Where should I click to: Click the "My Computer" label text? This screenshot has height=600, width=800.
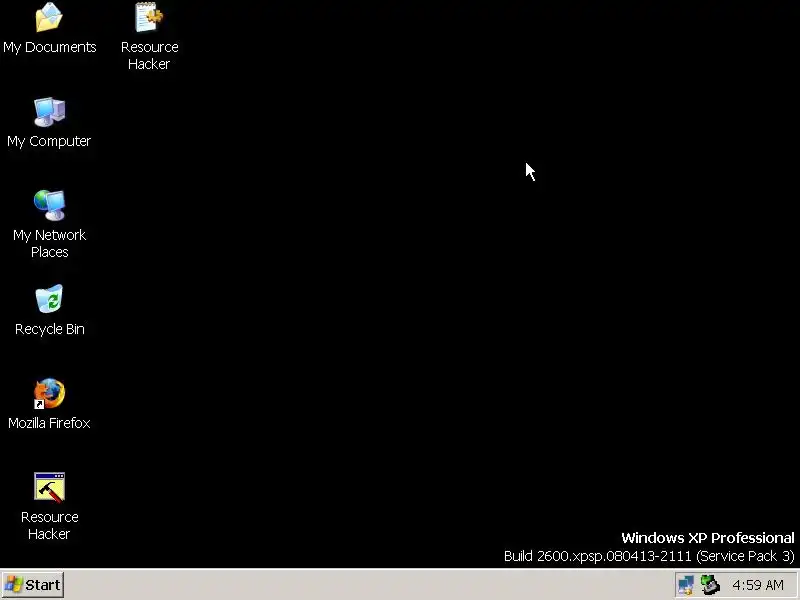click(x=49, y=141)
